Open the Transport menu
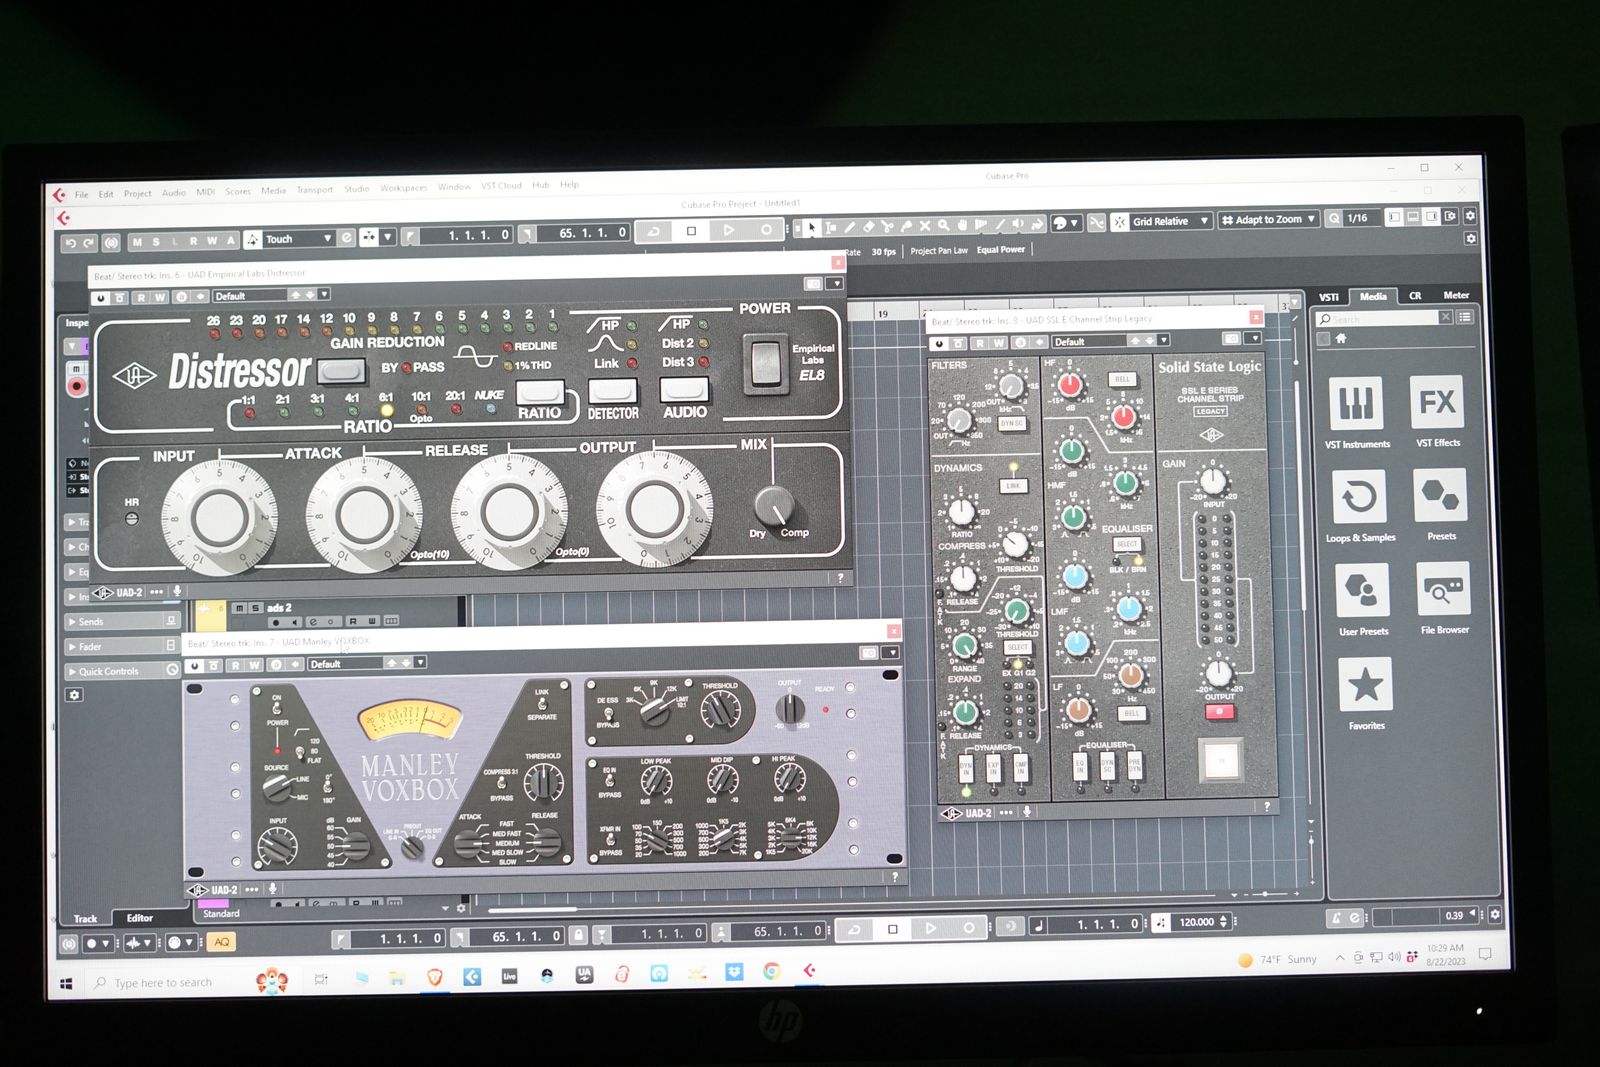This screenshot has height=1067, width=1600. (314, 189)
